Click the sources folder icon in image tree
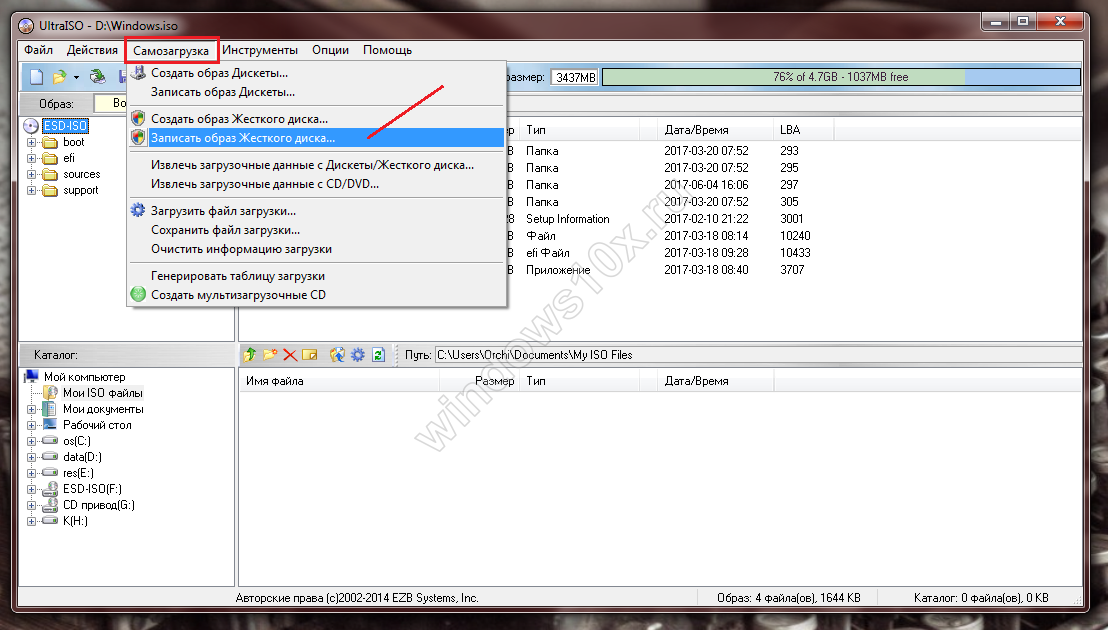Viewport: 1108px width, 630px height. (x=49, y=174)
